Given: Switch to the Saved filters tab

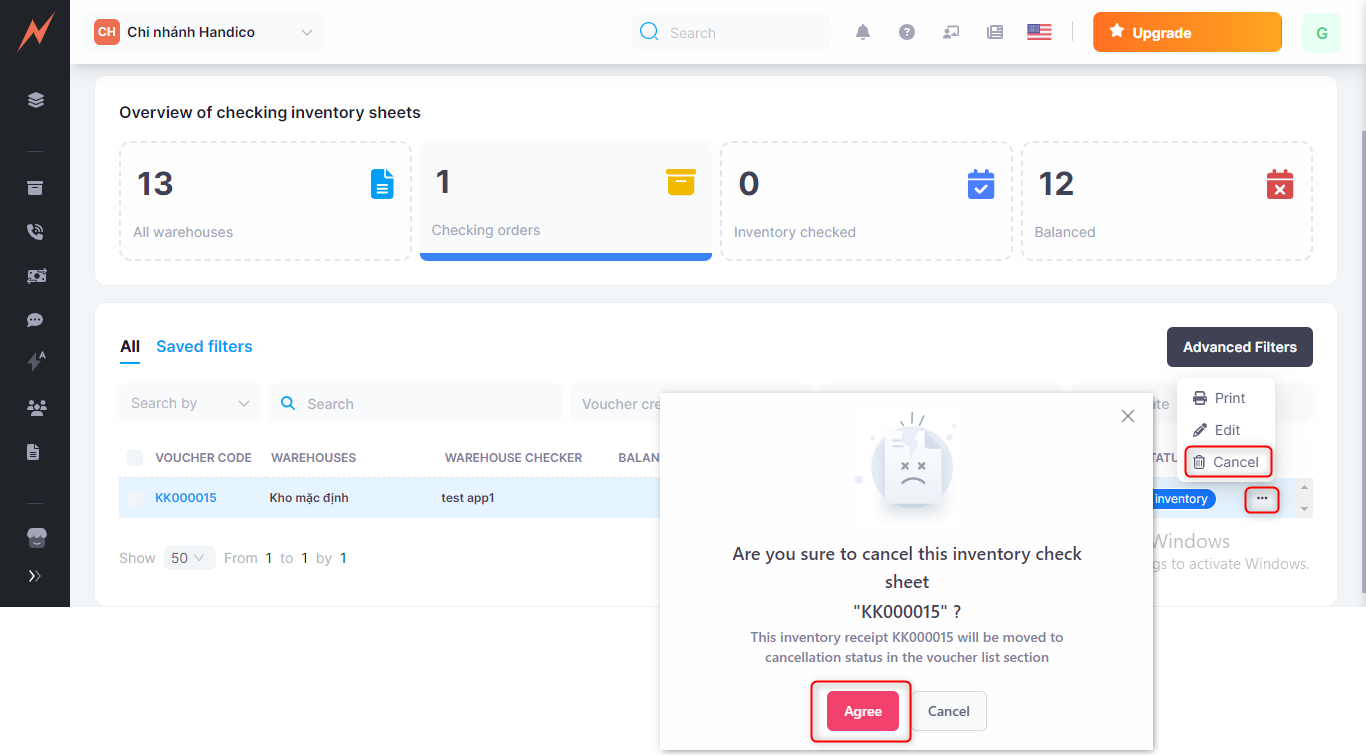Looking at the screenshot, I should point(204,347).
